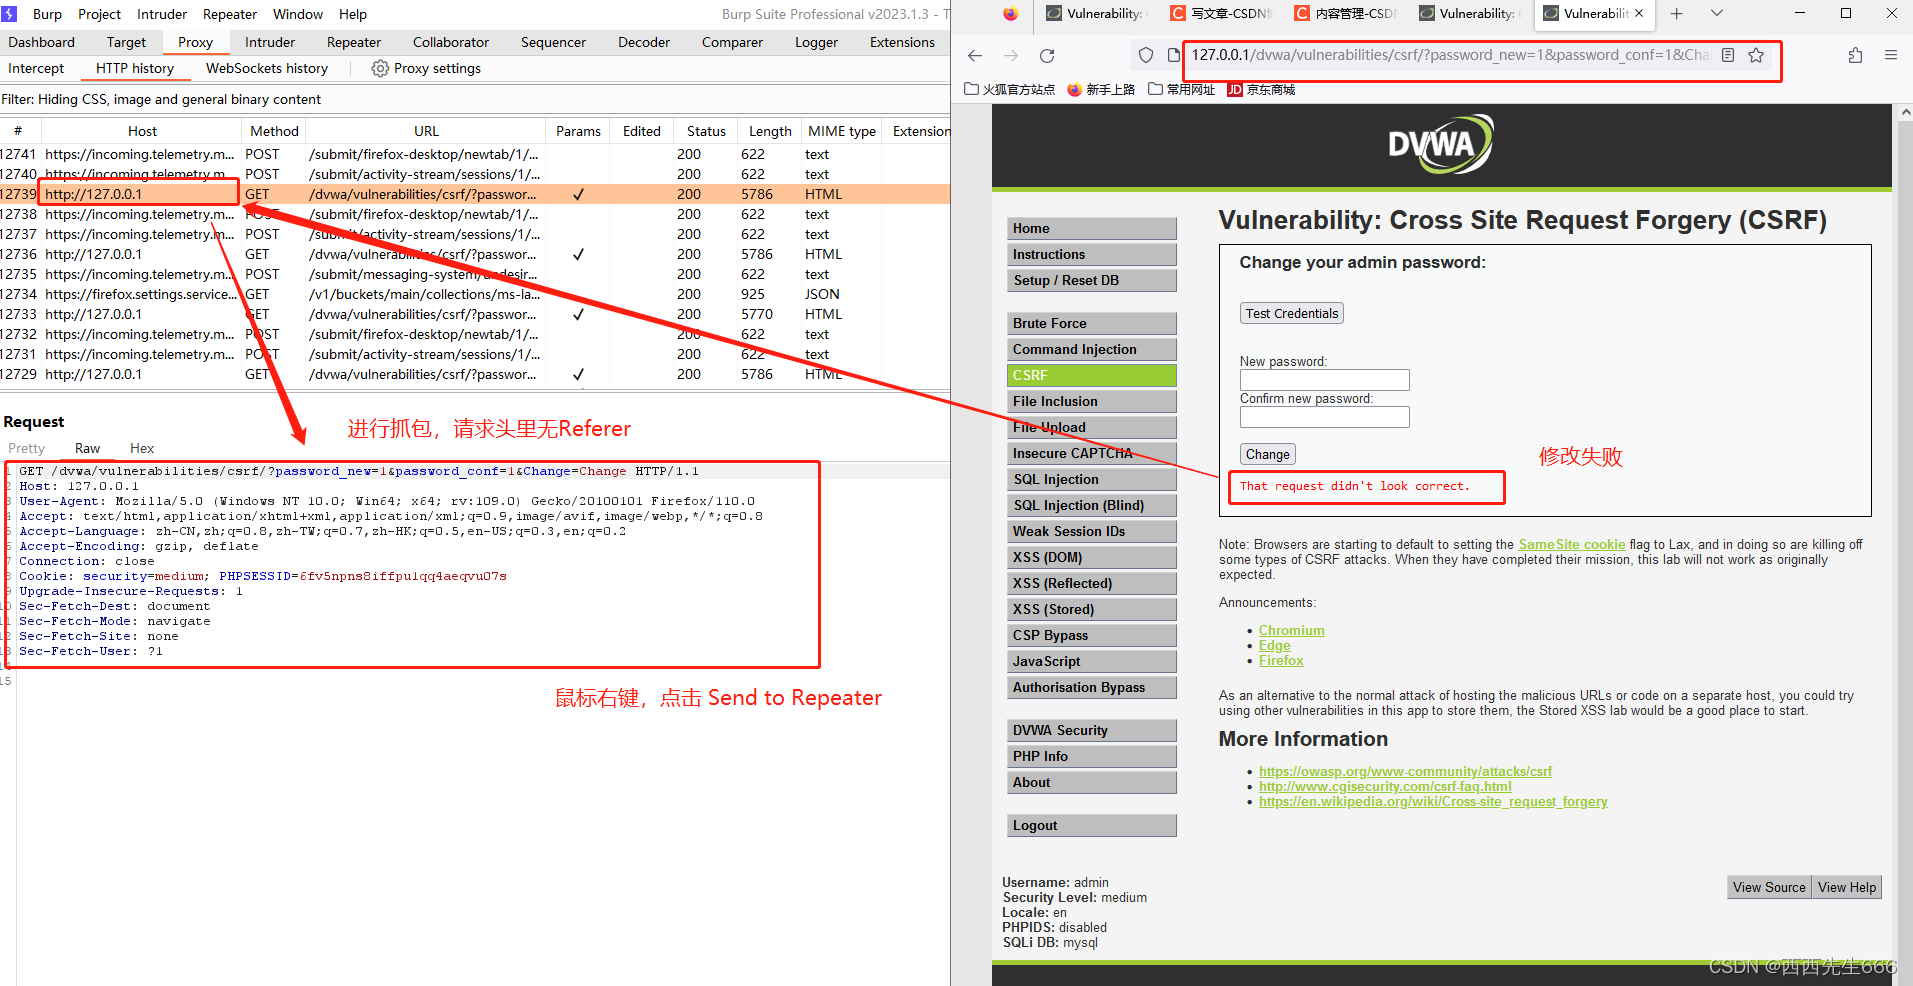Switch to the Dashboard tab
Viewport: 1913px width, 986px height.
click(42, 42)
